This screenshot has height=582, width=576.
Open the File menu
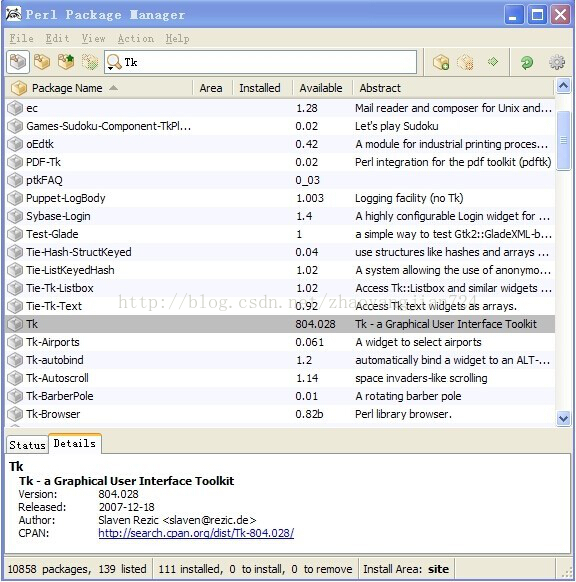pyautogui.click(x=22, y=38)
